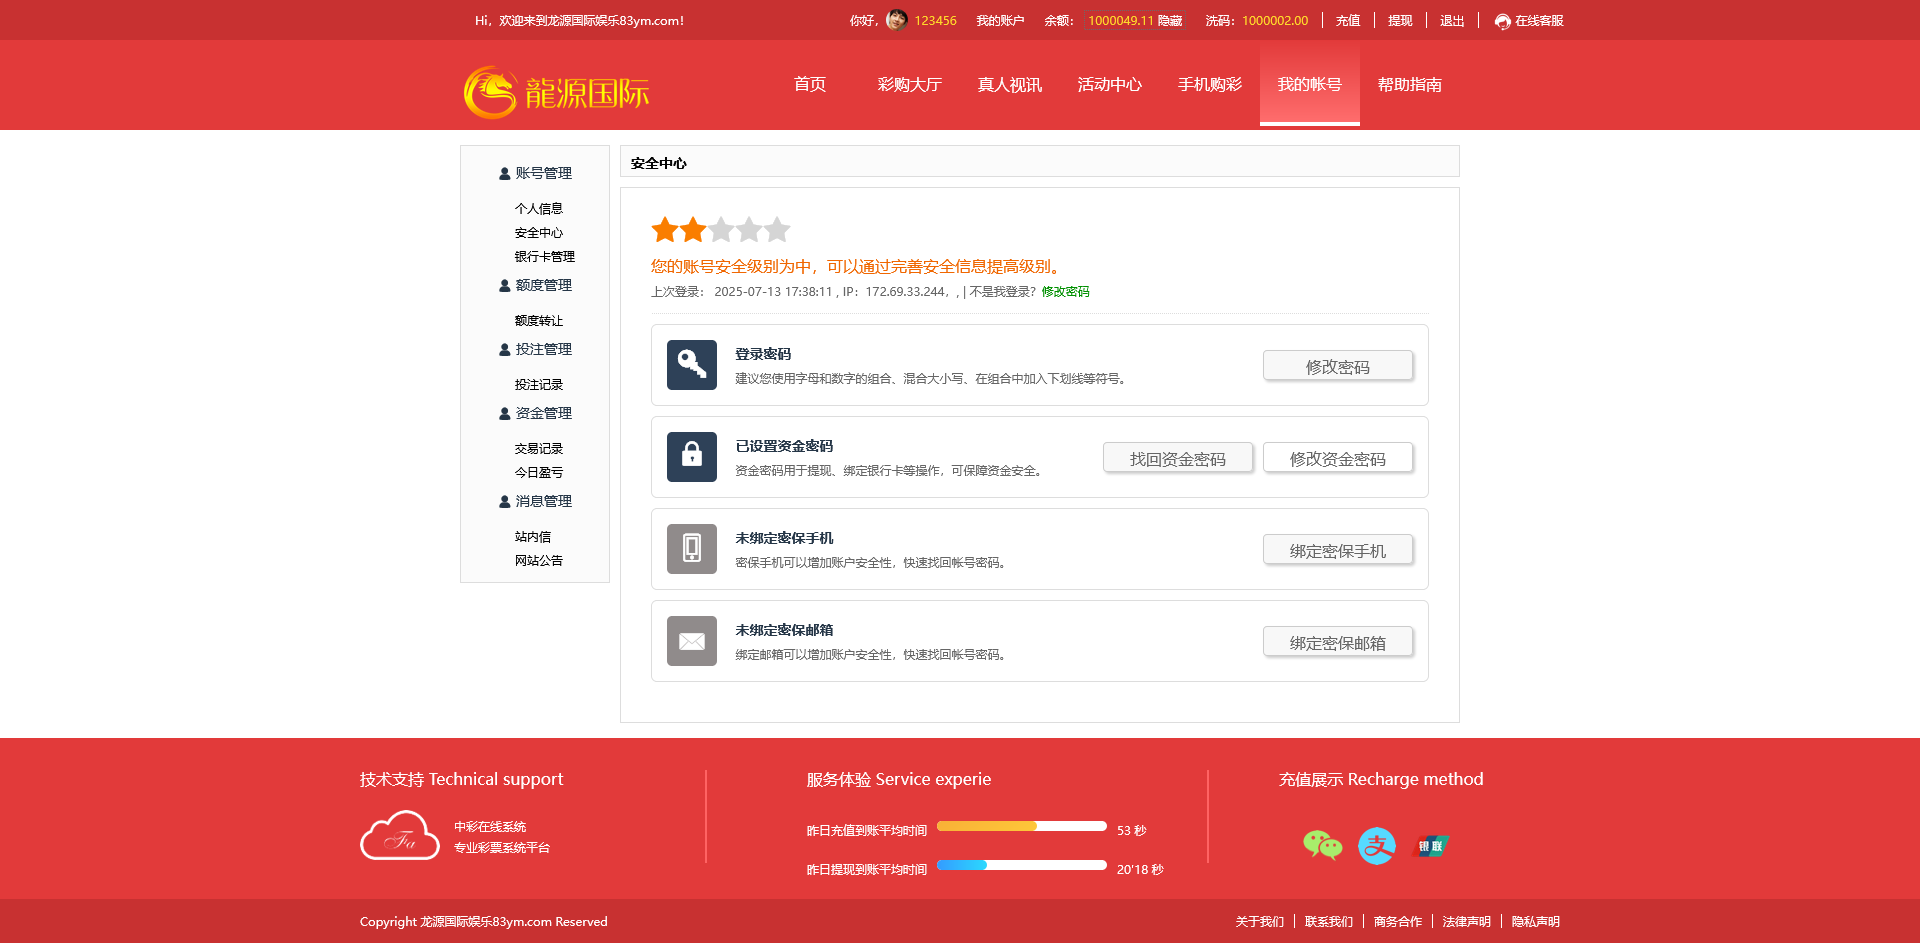Screen dimensions: 1920x947
Task: Go to 活动中心 in the top menu
Action: click(1109, 85)
